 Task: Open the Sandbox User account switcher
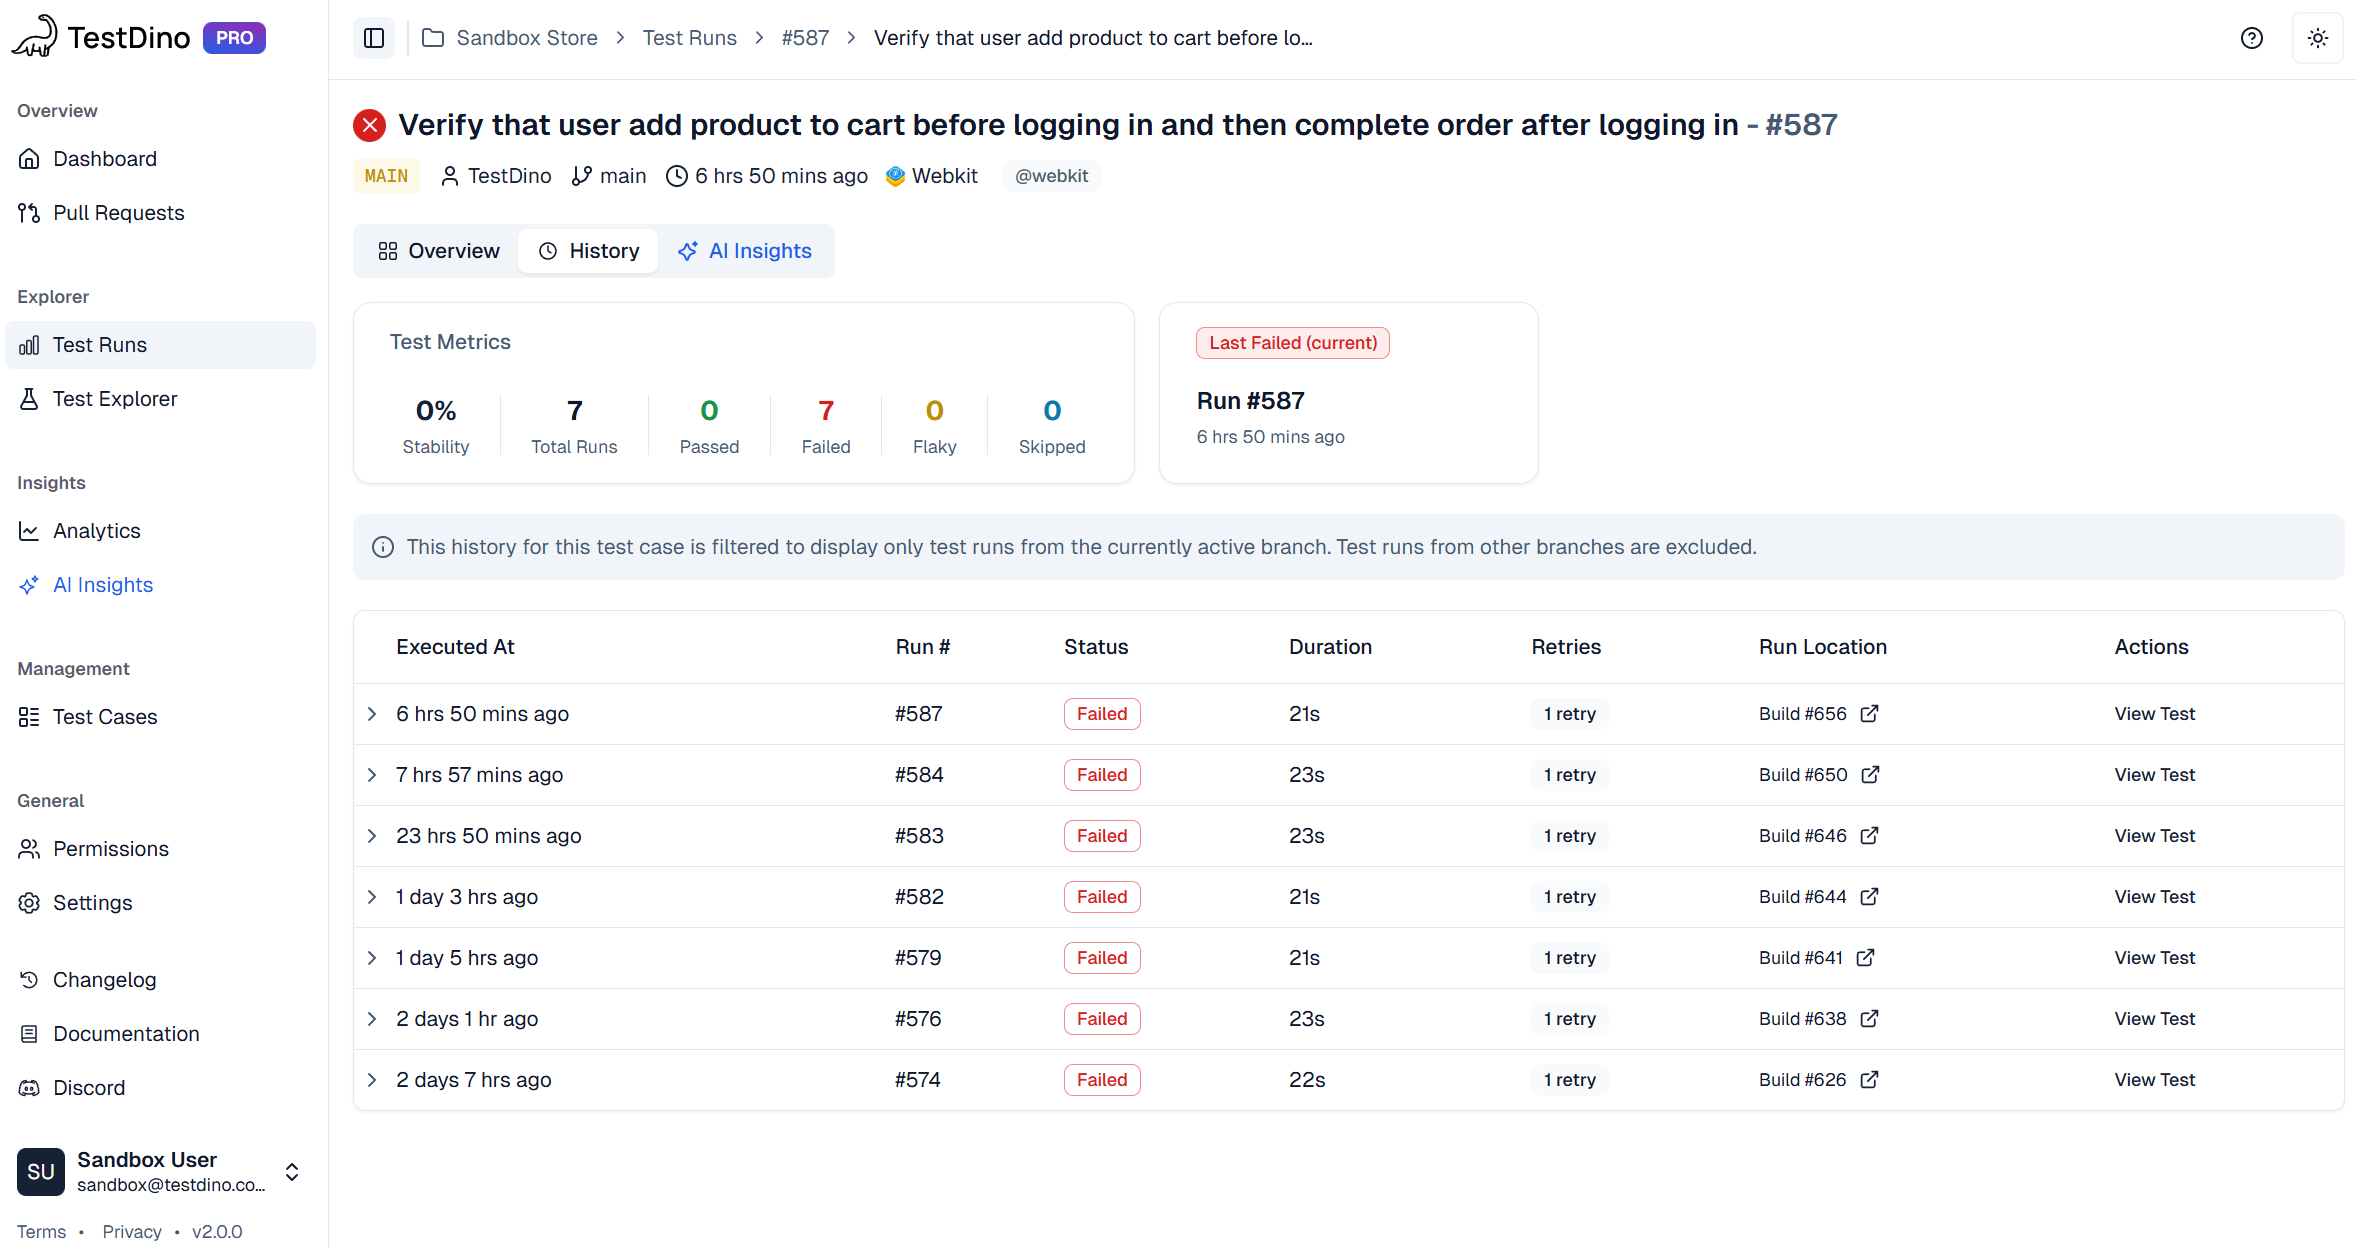292,1172
